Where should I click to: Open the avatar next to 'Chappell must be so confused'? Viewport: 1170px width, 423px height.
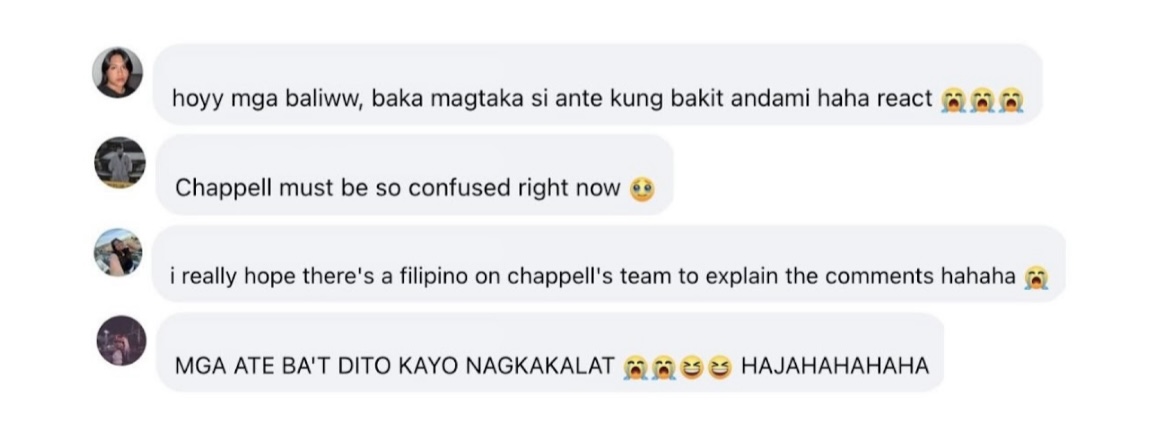tap(120, 162)
